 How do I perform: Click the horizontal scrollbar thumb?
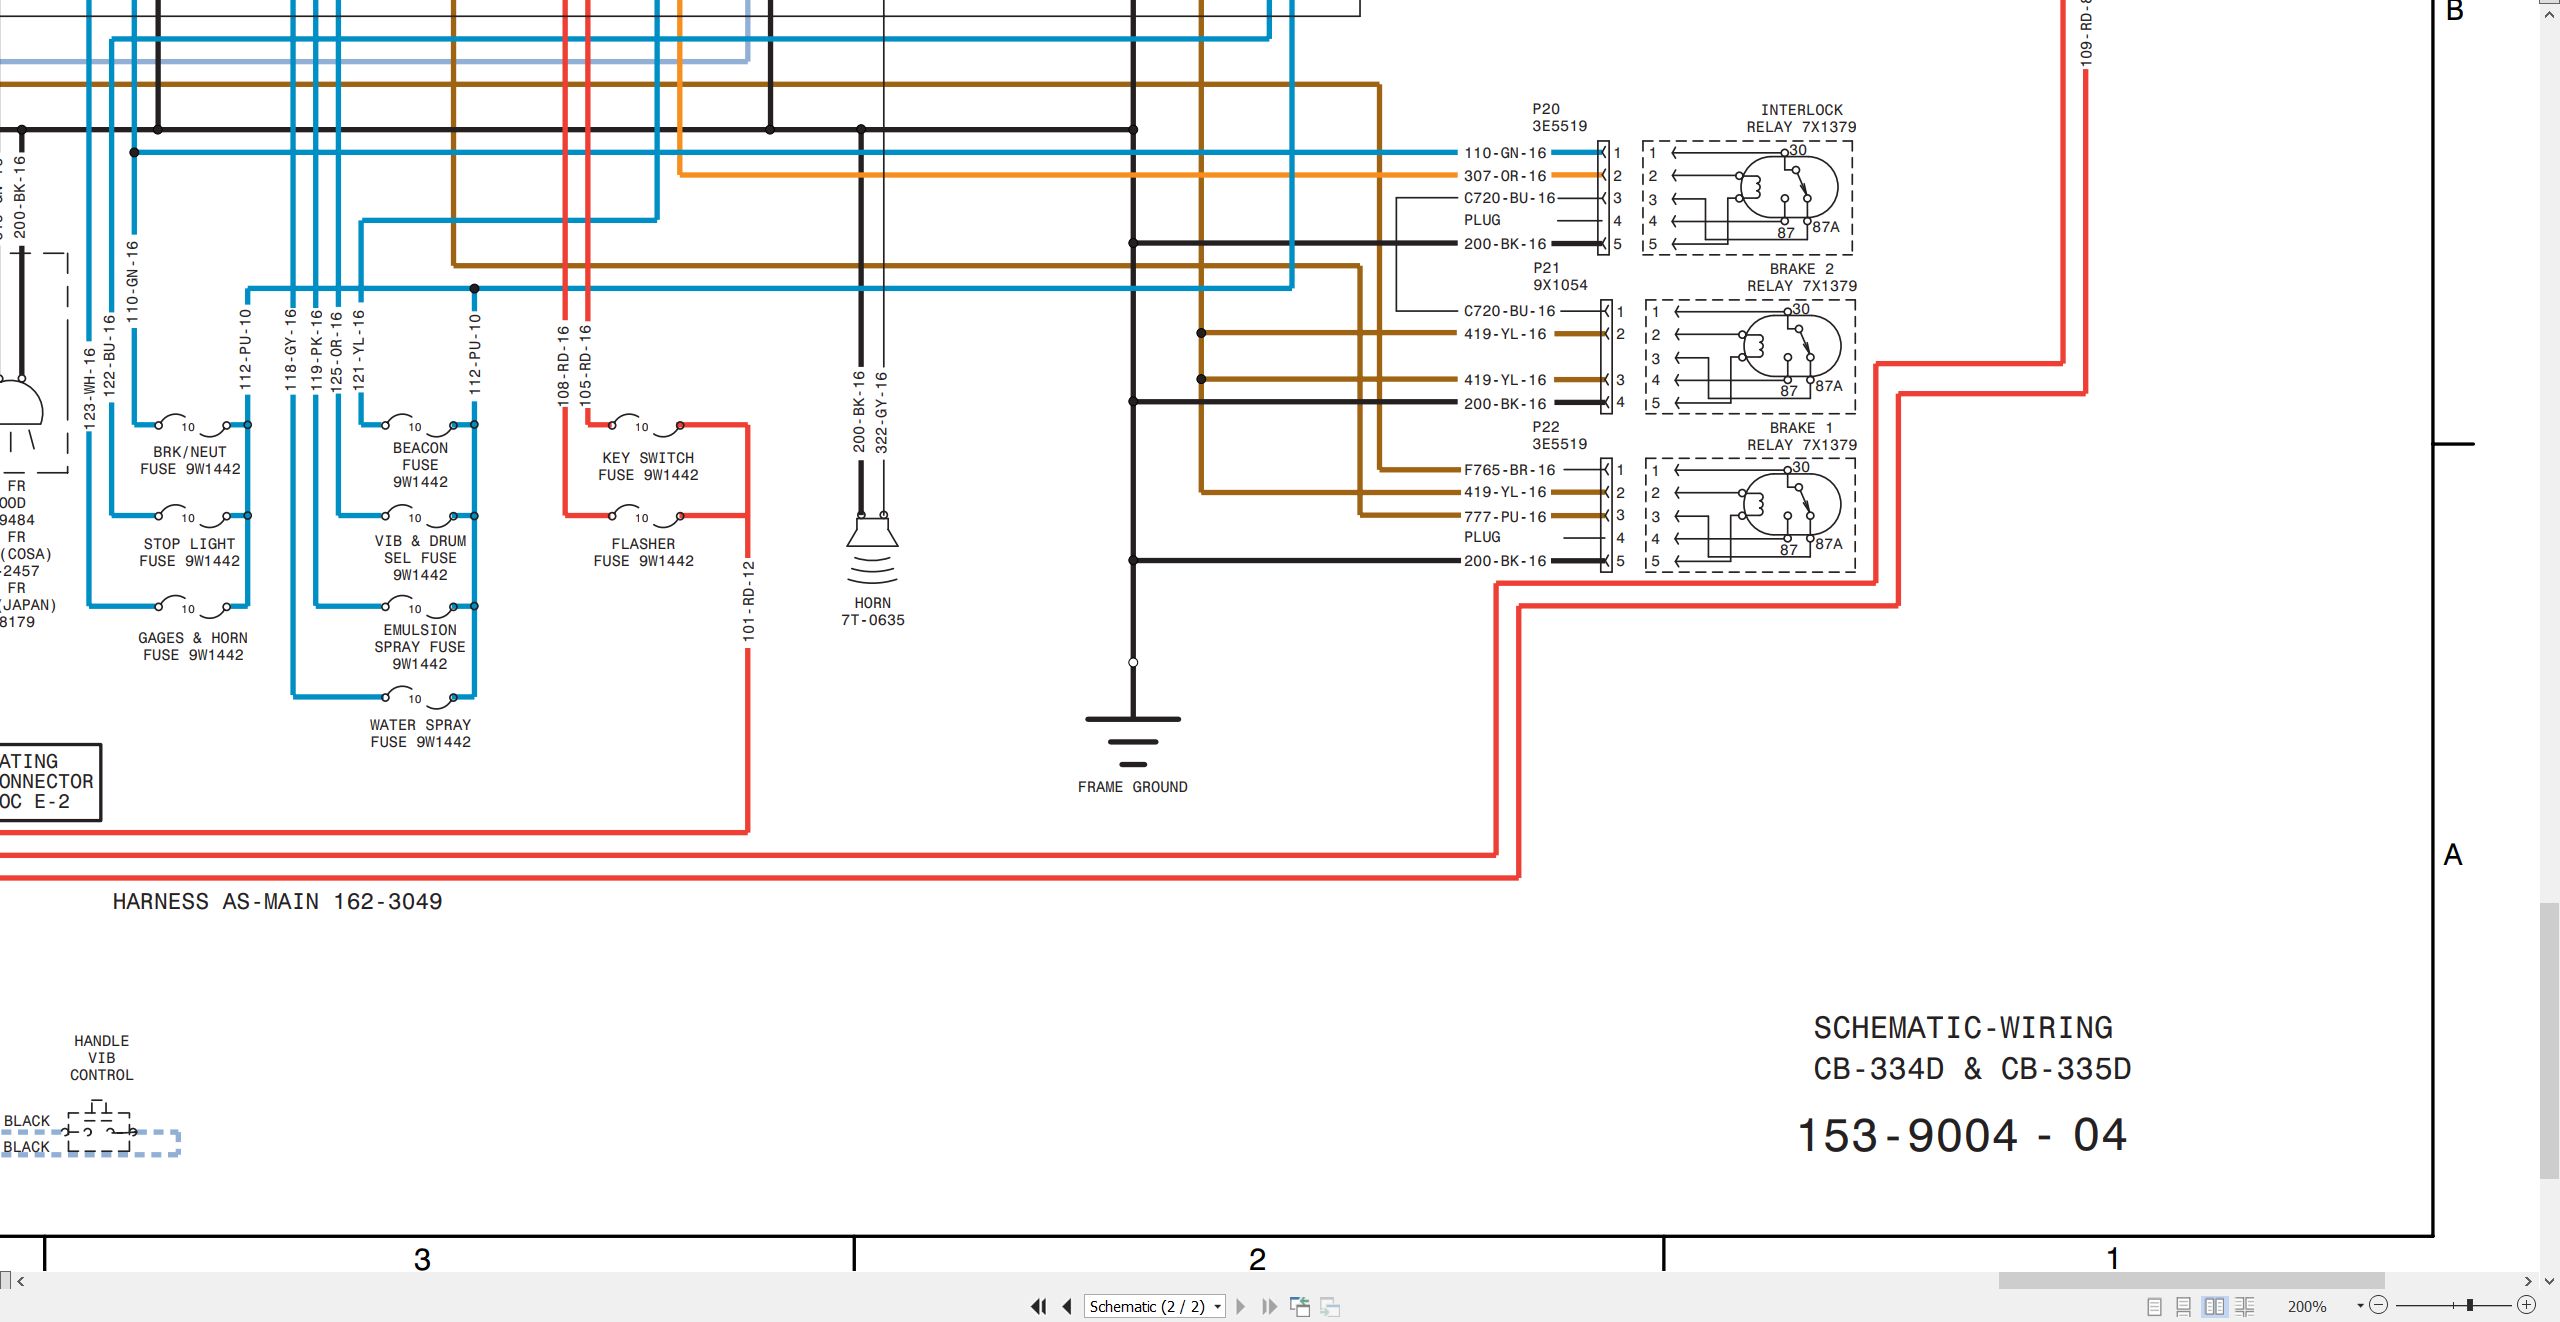(2191, 1281)
